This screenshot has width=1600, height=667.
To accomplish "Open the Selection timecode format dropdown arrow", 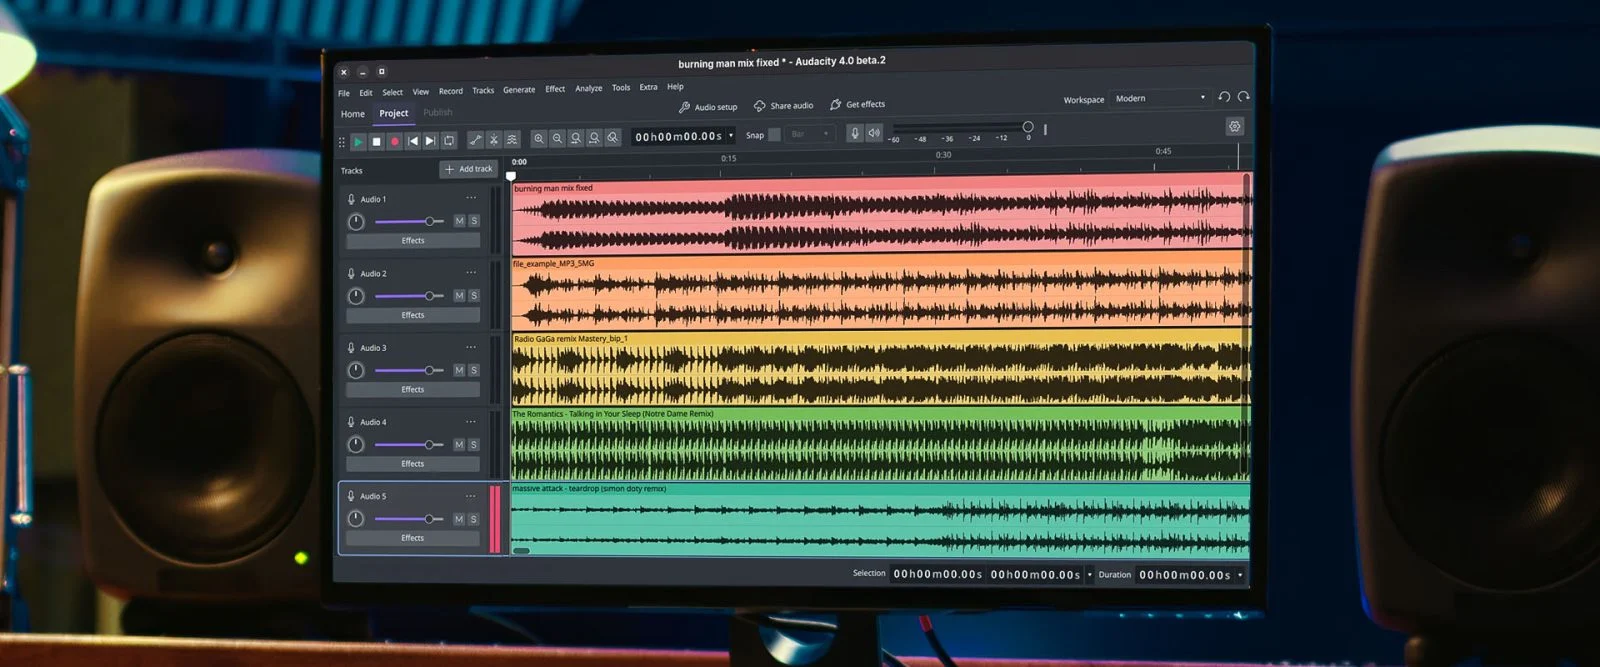I will pyautogui.click(x=1089, y=575).
